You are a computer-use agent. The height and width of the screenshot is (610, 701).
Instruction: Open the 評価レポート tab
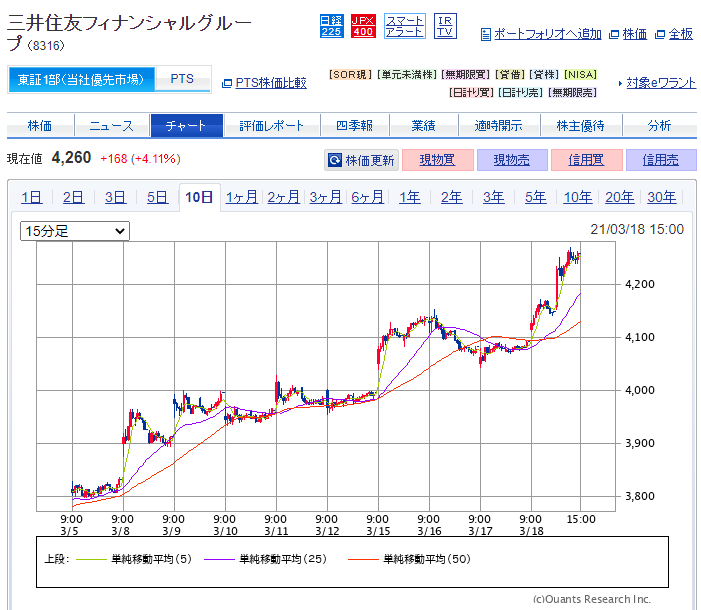(x=271, y=126)
